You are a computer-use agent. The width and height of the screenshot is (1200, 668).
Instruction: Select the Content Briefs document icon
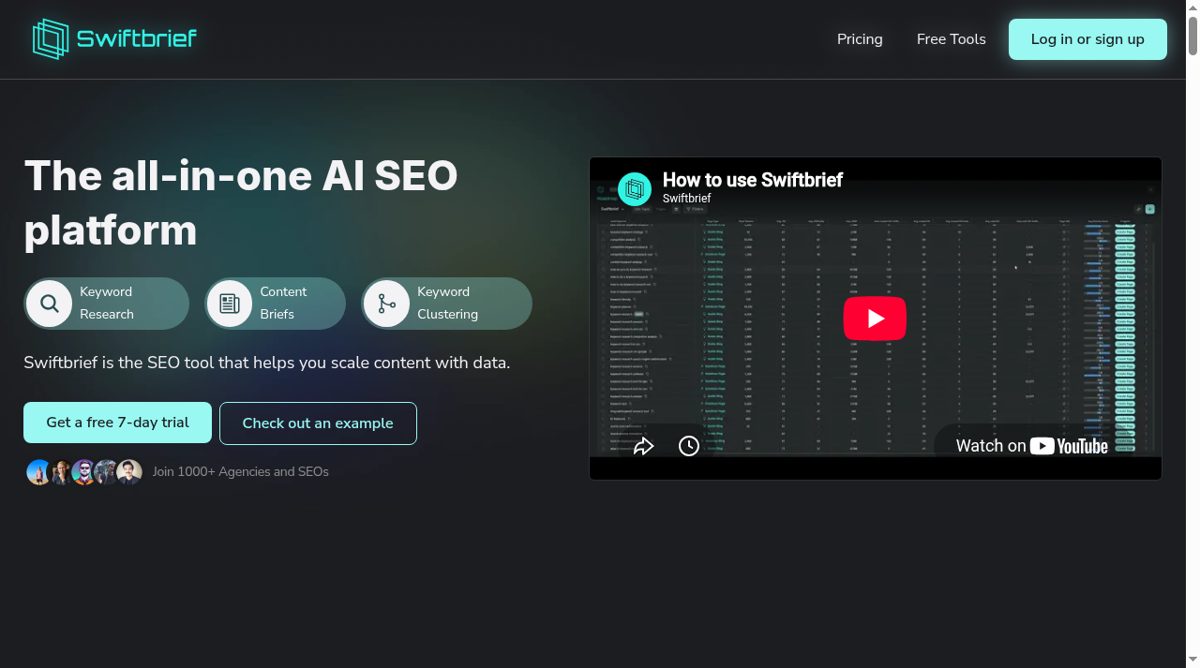[229, 303]
